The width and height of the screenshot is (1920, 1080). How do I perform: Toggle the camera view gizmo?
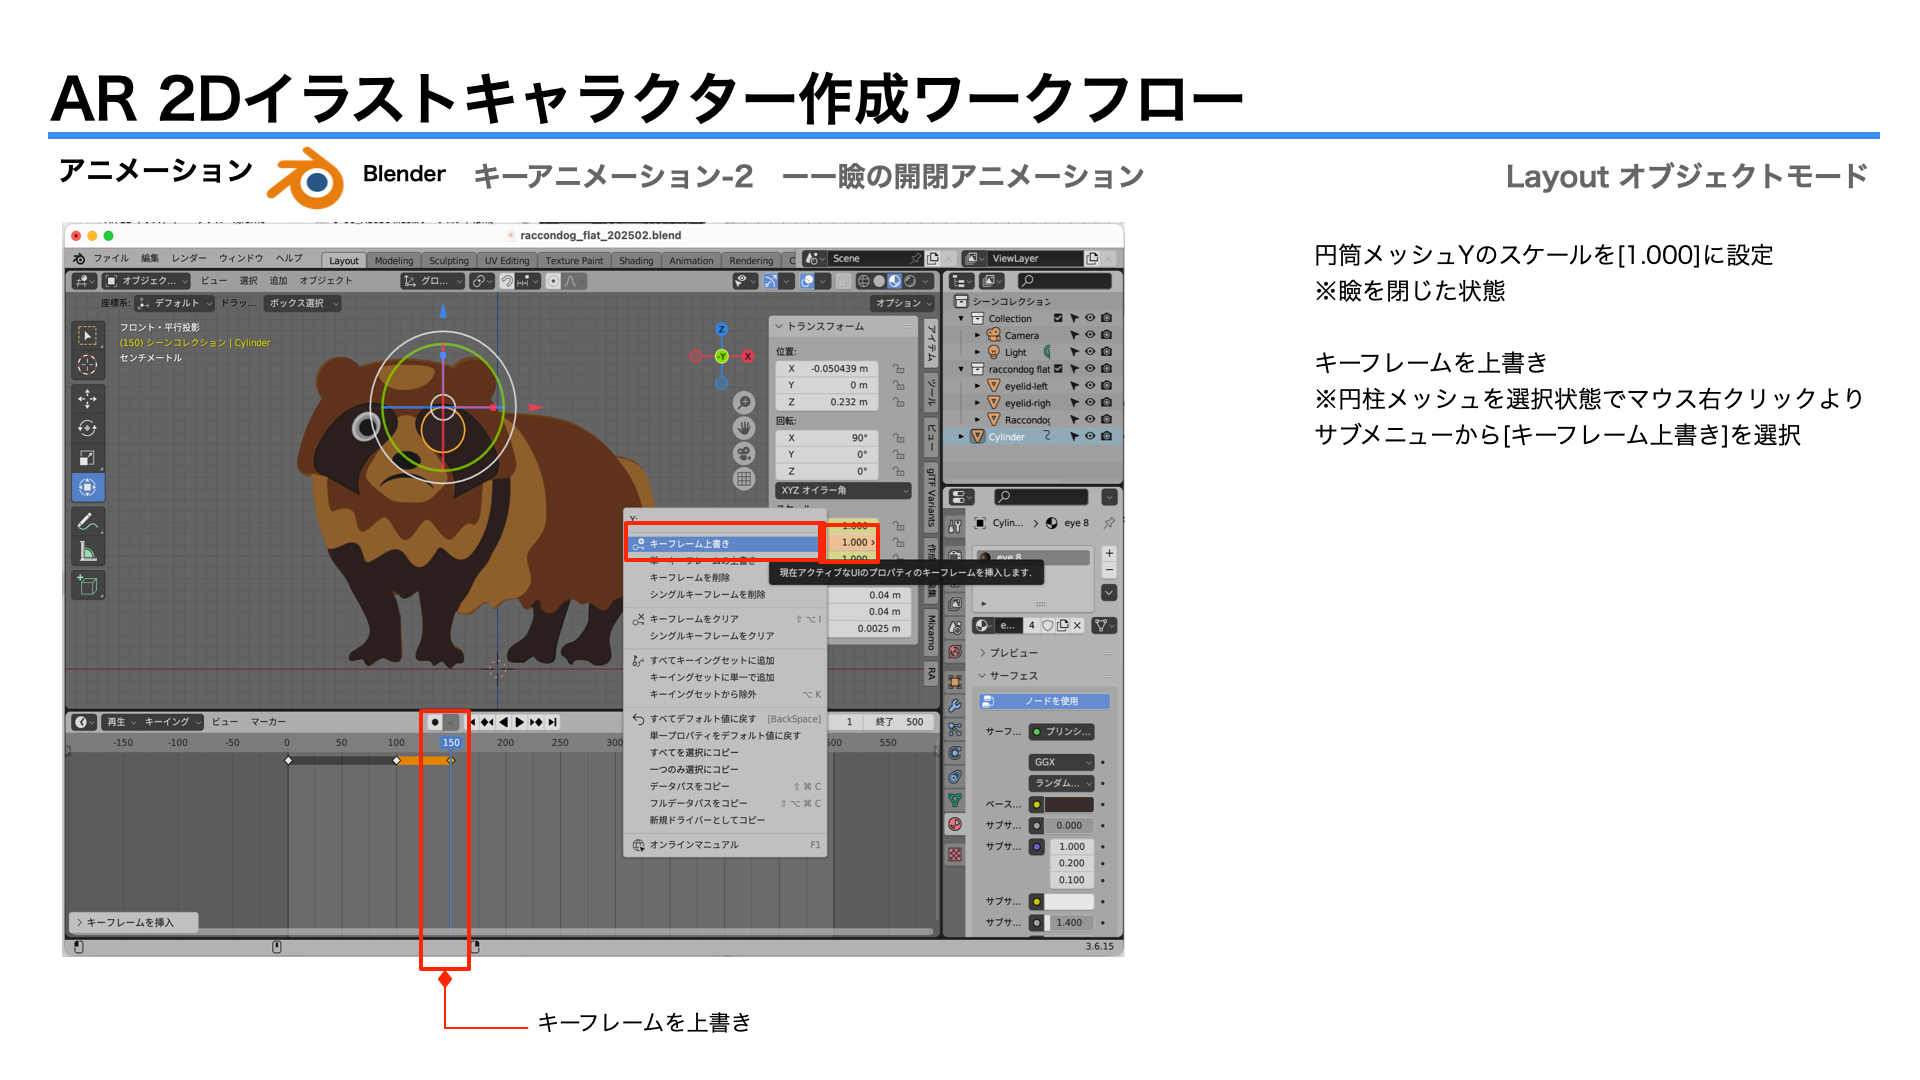[x=744, y=453]
